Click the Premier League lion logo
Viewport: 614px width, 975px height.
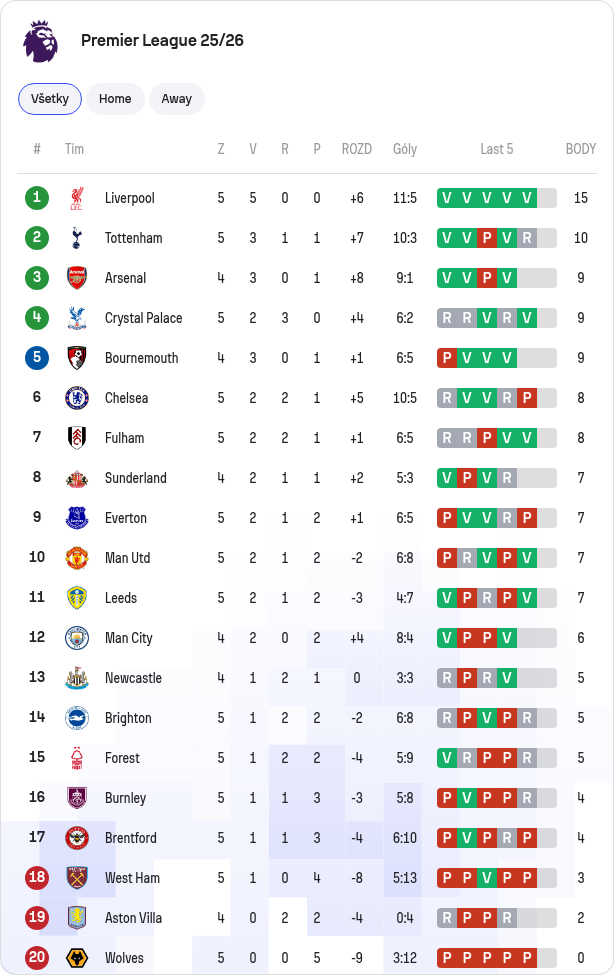tap(40, 40)
